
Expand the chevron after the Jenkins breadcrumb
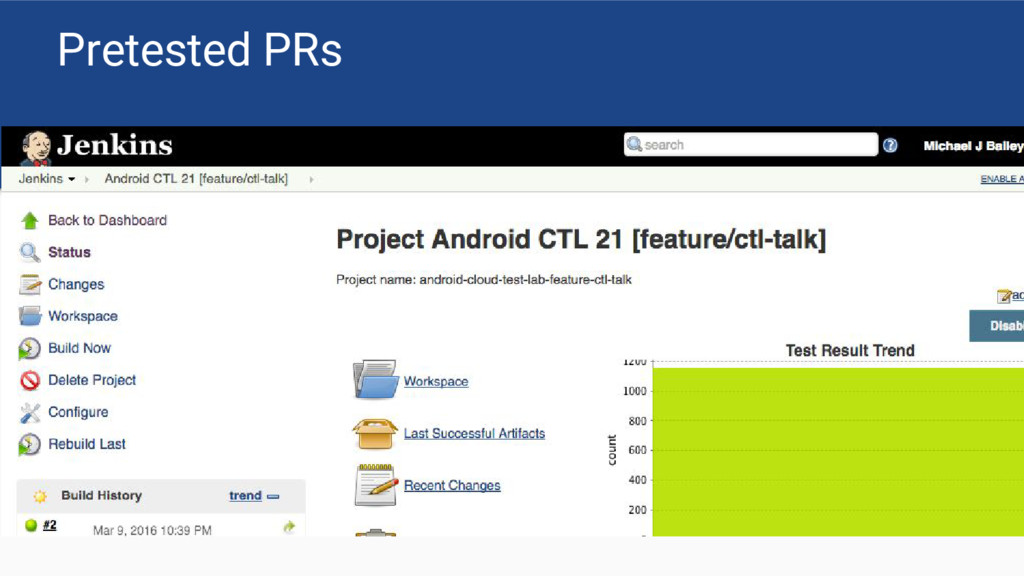[x=86, y=180]
